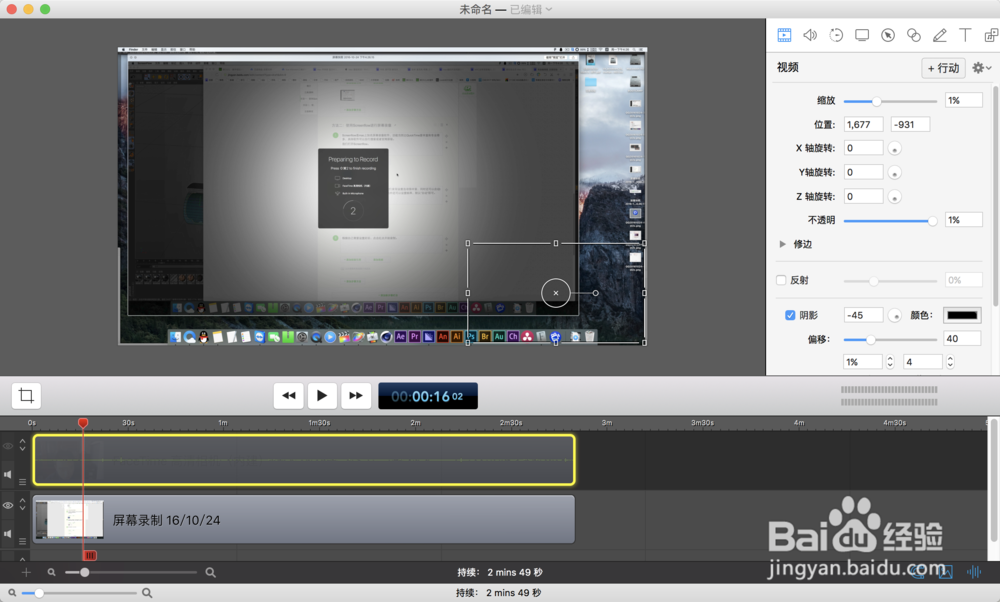Screen dimensions: 1000x602
Task: Click the 不透明 percentage field
Action: [x=963, y=220]
